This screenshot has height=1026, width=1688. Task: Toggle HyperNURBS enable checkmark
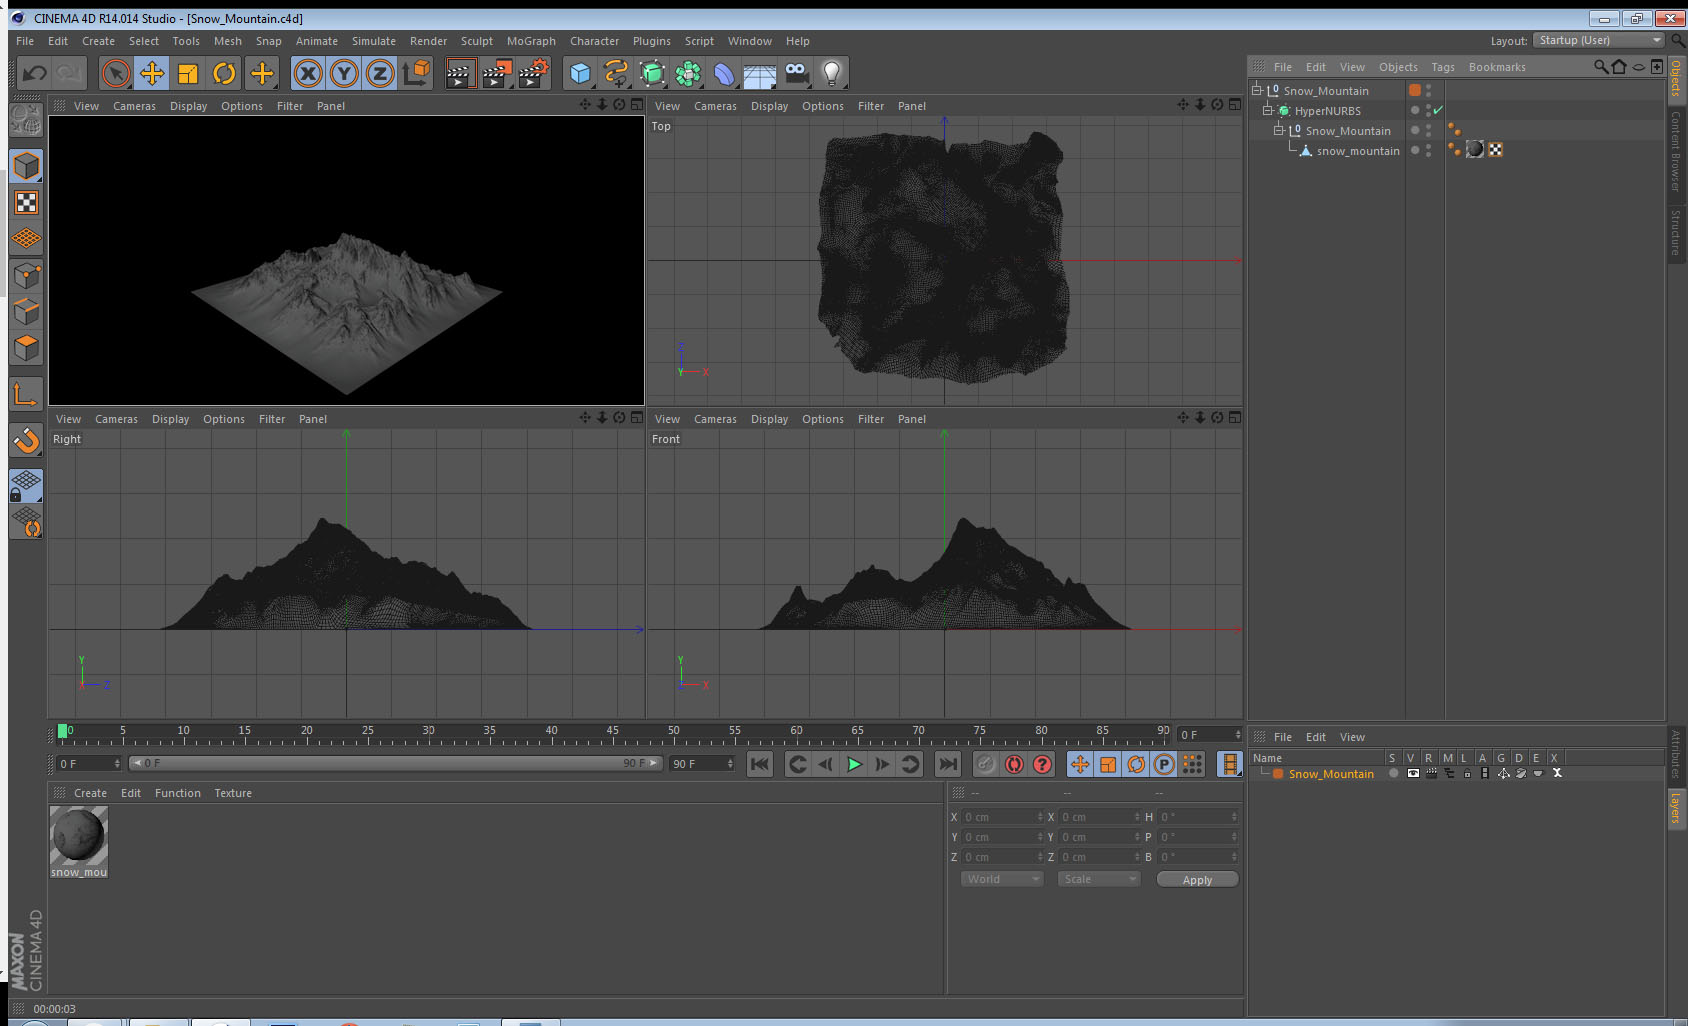tap(1438, 110)
